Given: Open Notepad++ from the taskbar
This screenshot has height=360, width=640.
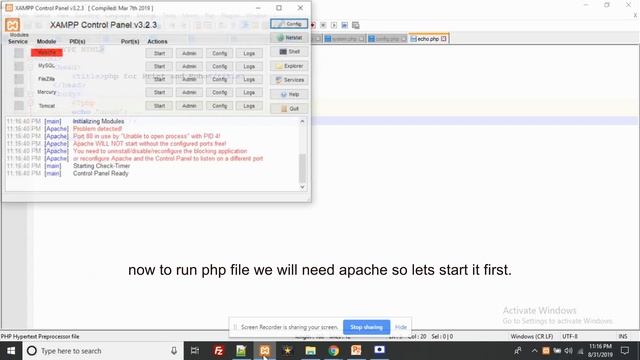Looking at the screenshot, I should 241,351.
